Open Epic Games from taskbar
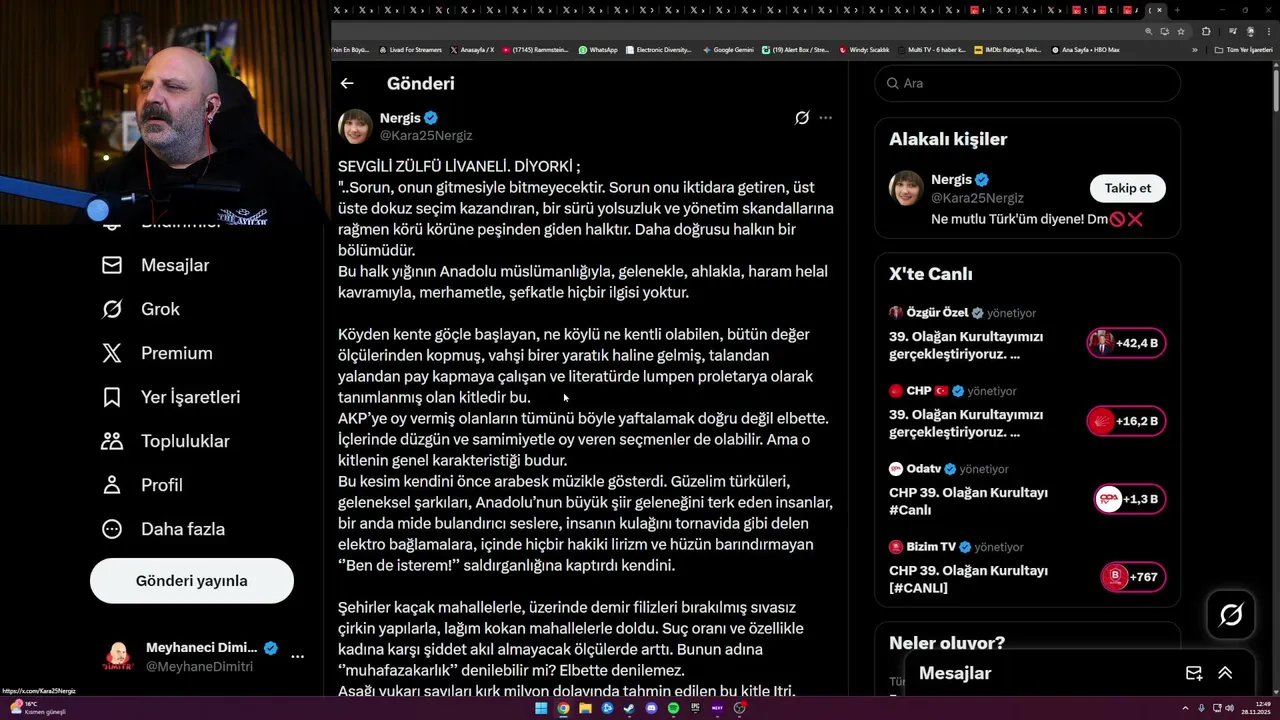The height and width of the screenshot is (720, 1280). pos(695,708)
